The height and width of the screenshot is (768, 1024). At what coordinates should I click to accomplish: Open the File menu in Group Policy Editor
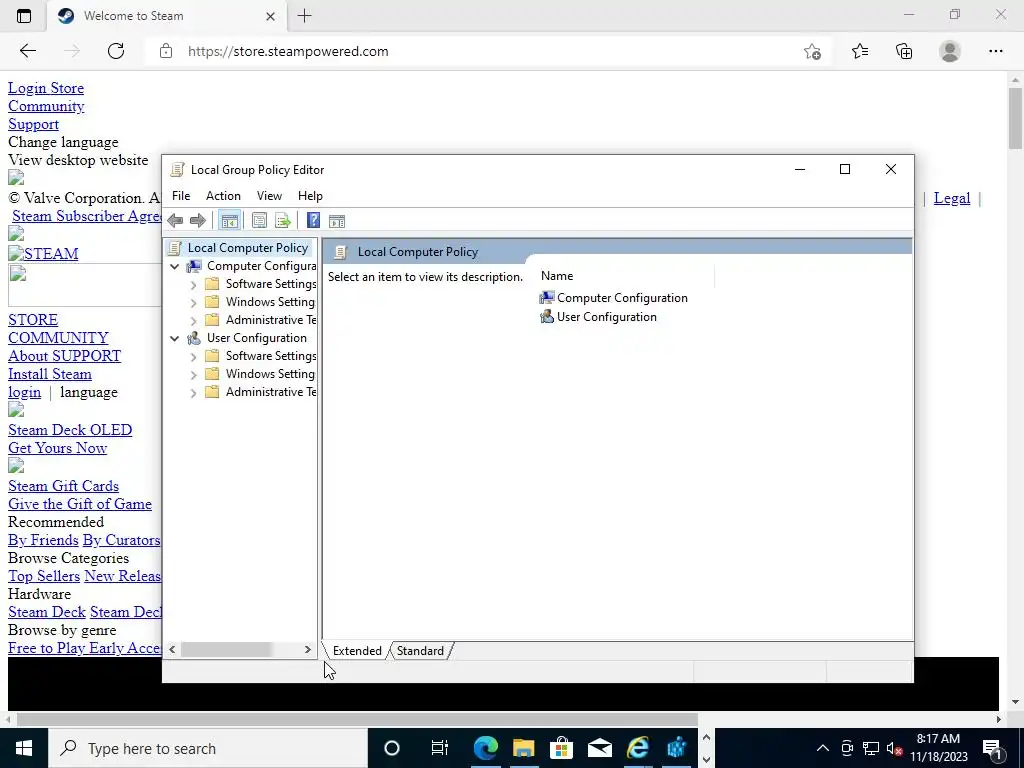(x=181, y=196)
